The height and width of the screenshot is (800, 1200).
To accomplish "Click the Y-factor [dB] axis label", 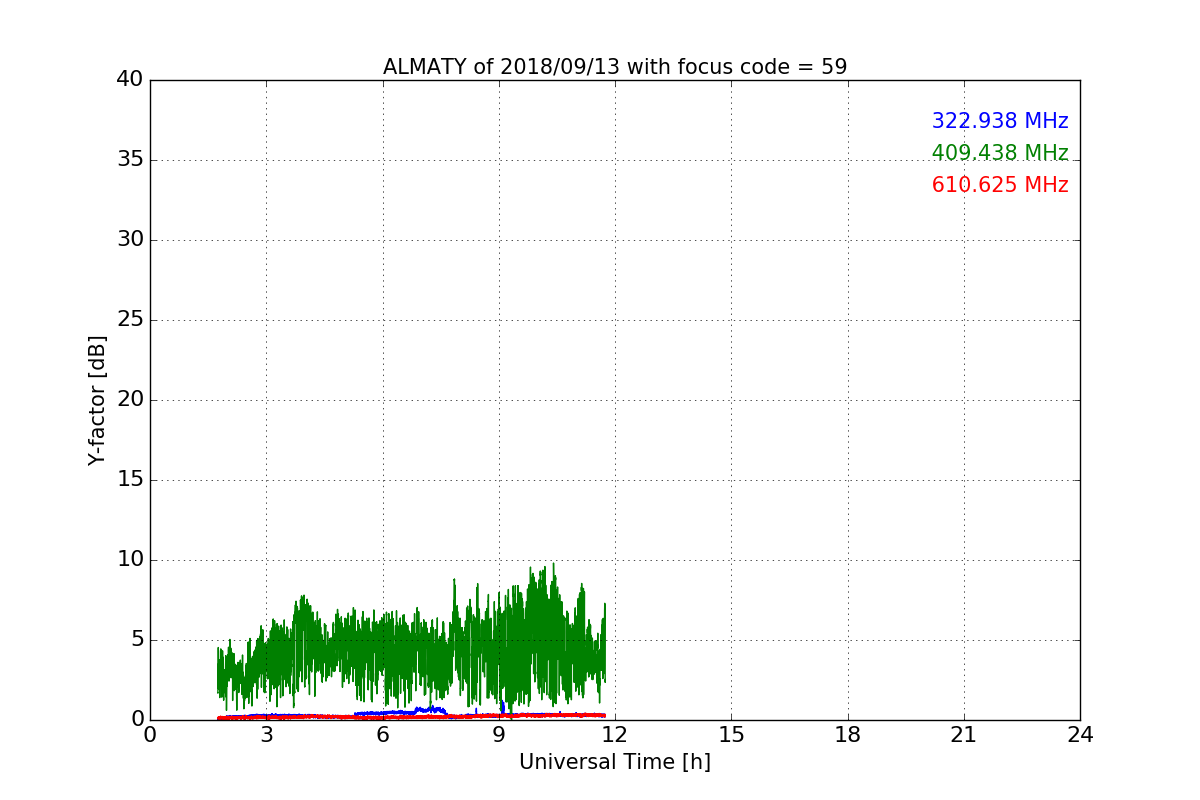I will pos(97,400).
